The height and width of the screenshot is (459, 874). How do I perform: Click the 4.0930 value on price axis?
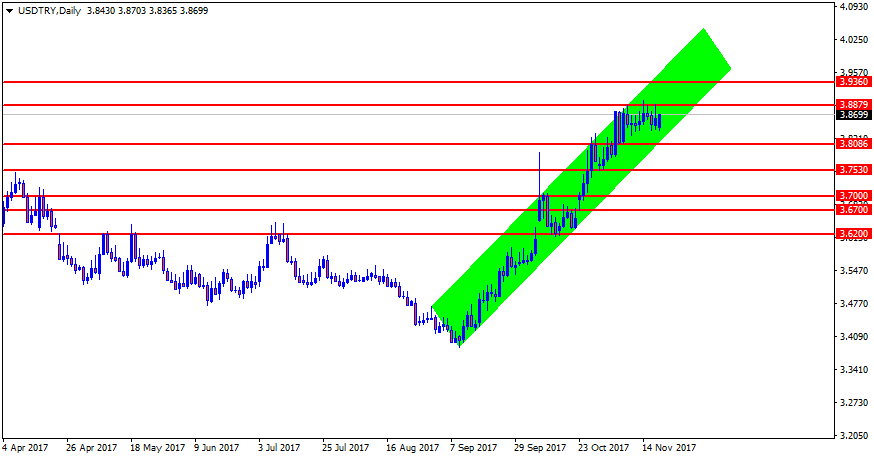[x=853, y=7]
